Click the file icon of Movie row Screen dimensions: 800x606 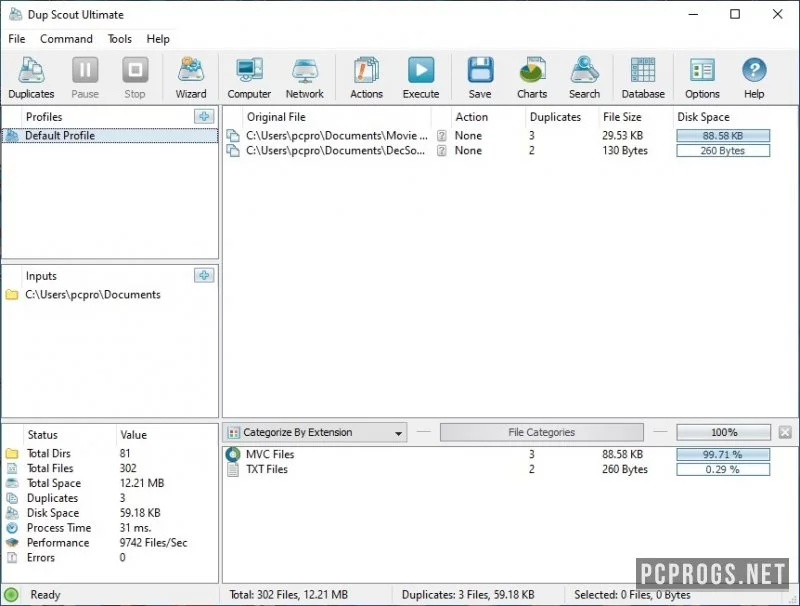233,136
